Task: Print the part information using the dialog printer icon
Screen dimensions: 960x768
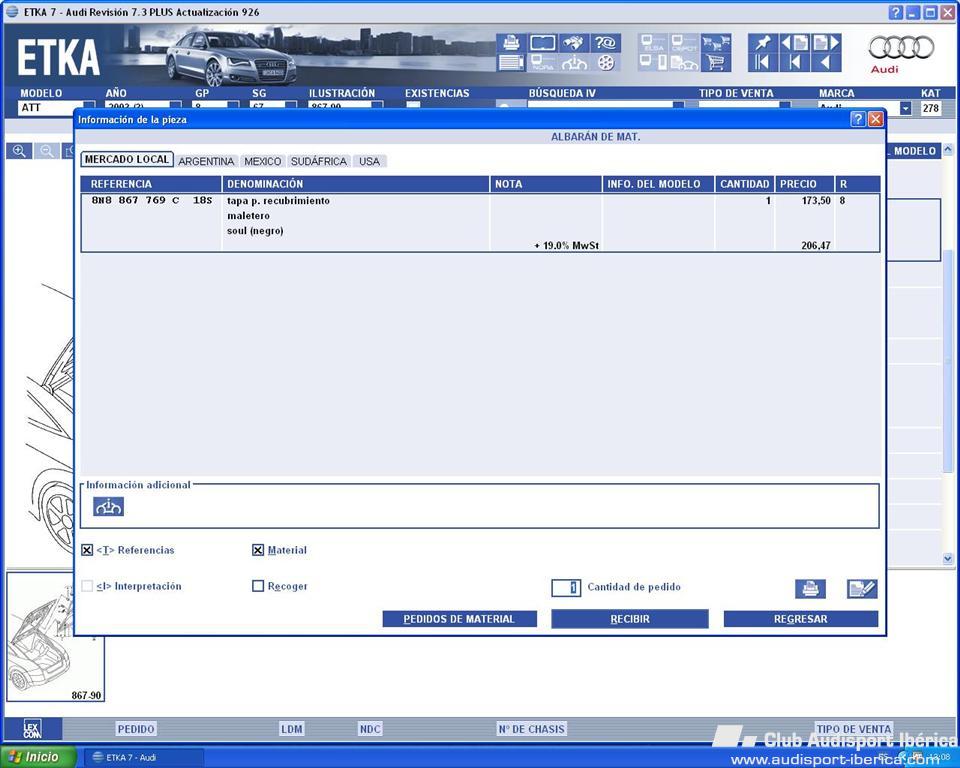Action: tap(810, 589)
